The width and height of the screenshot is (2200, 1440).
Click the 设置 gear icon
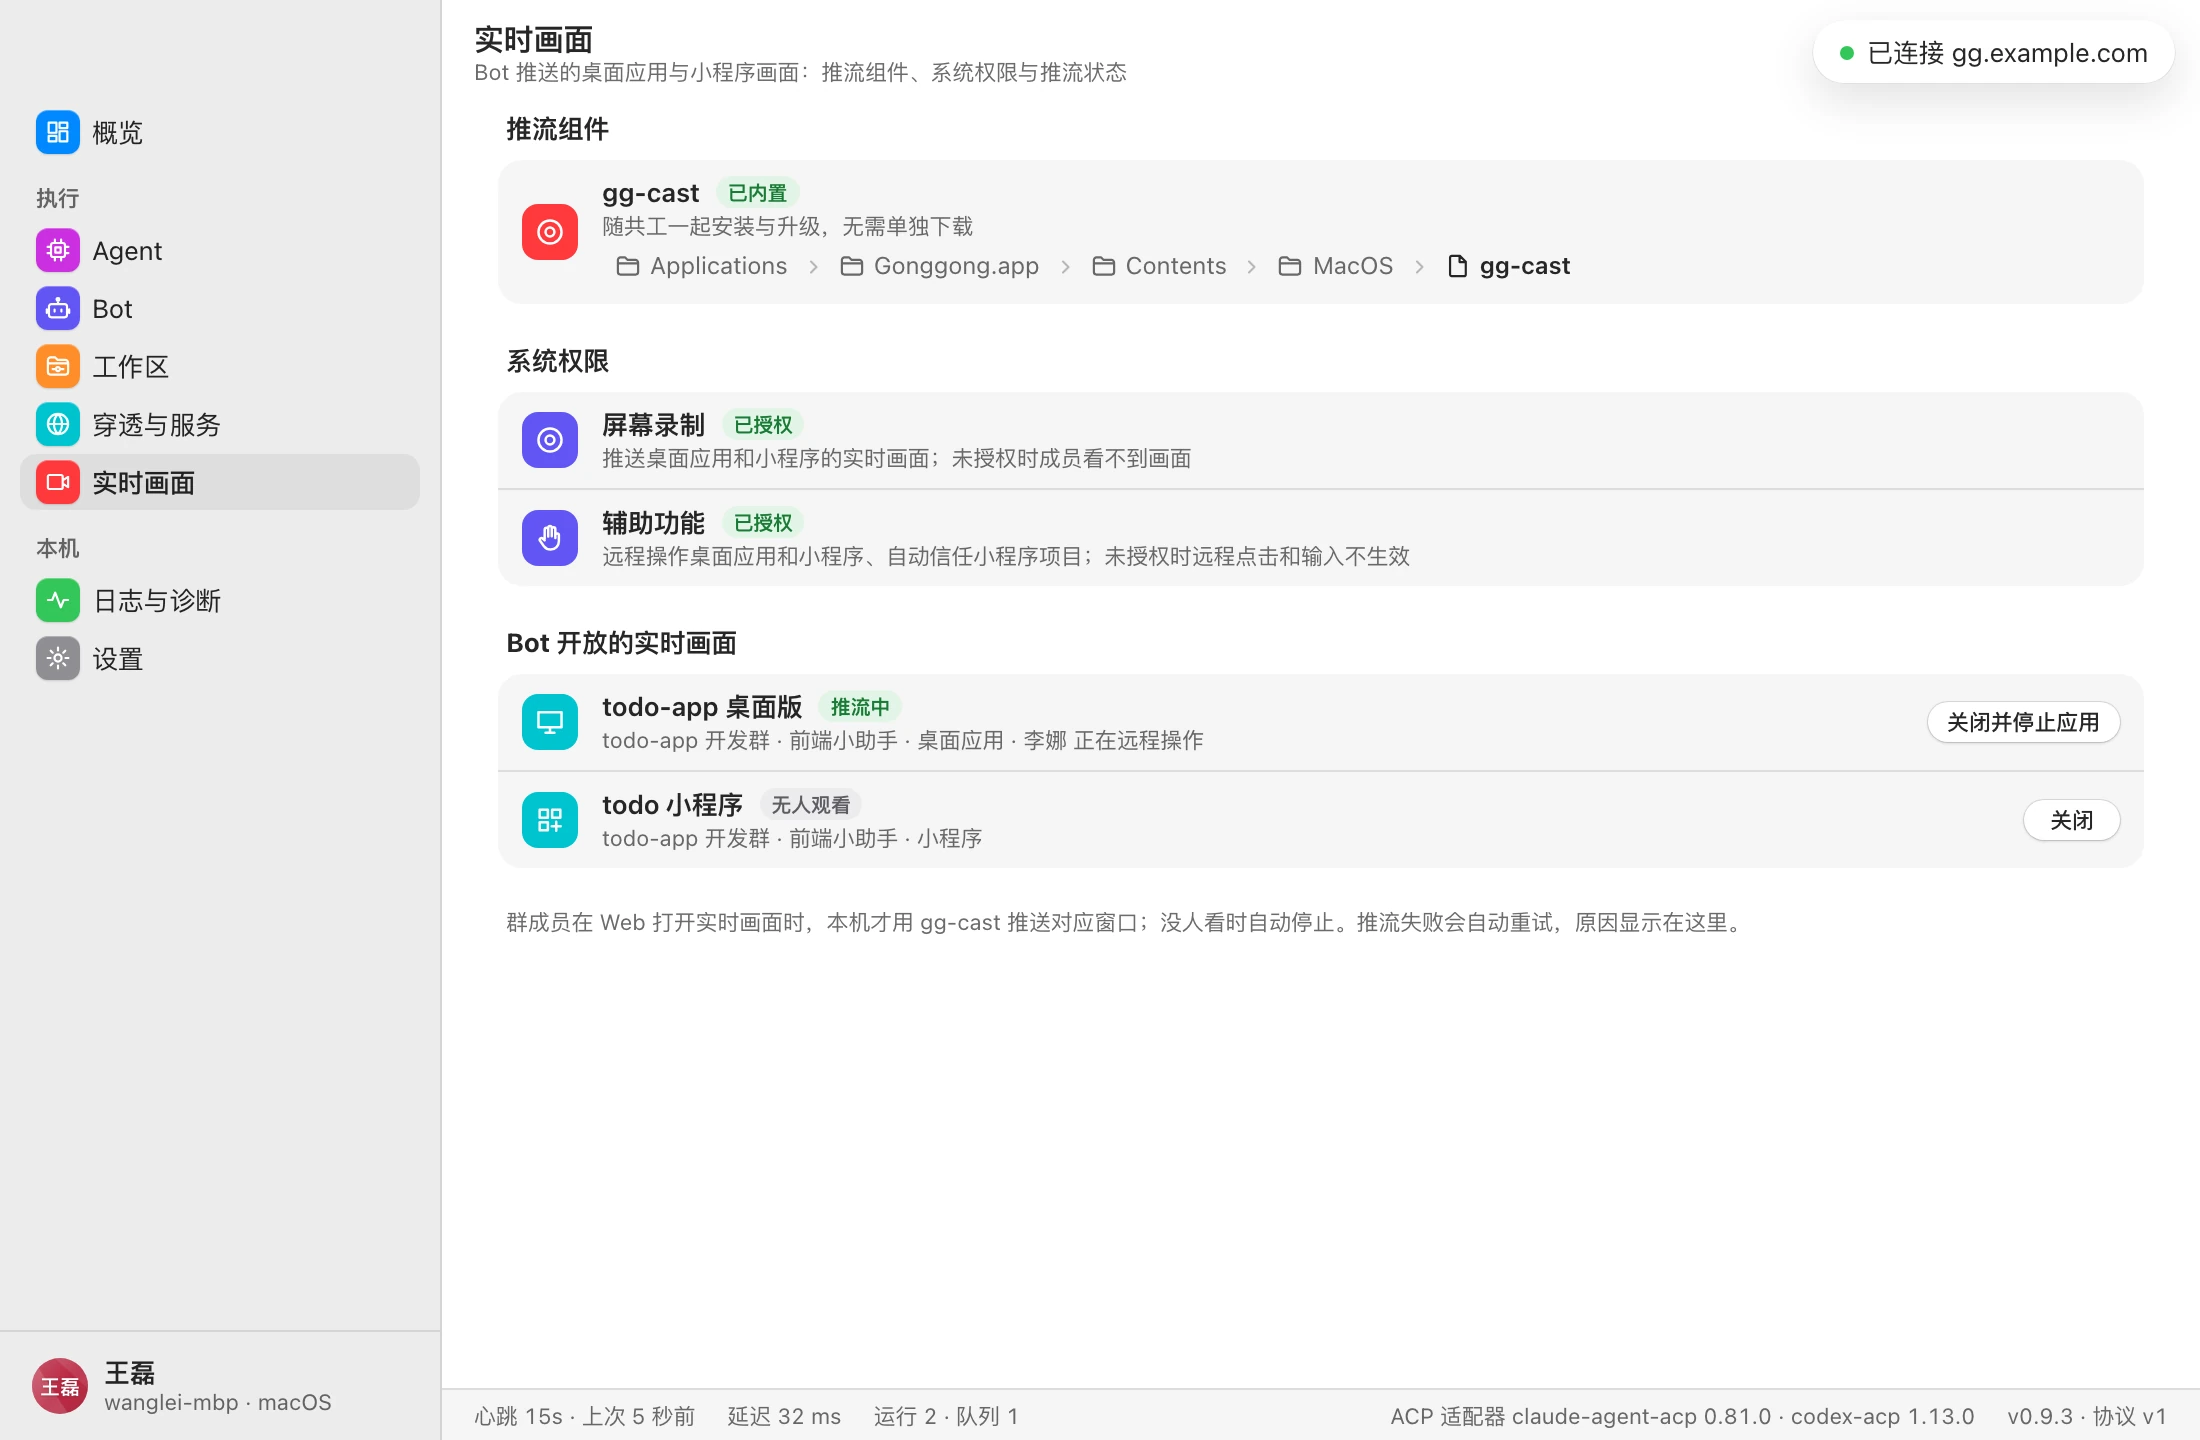click(58, 658)
